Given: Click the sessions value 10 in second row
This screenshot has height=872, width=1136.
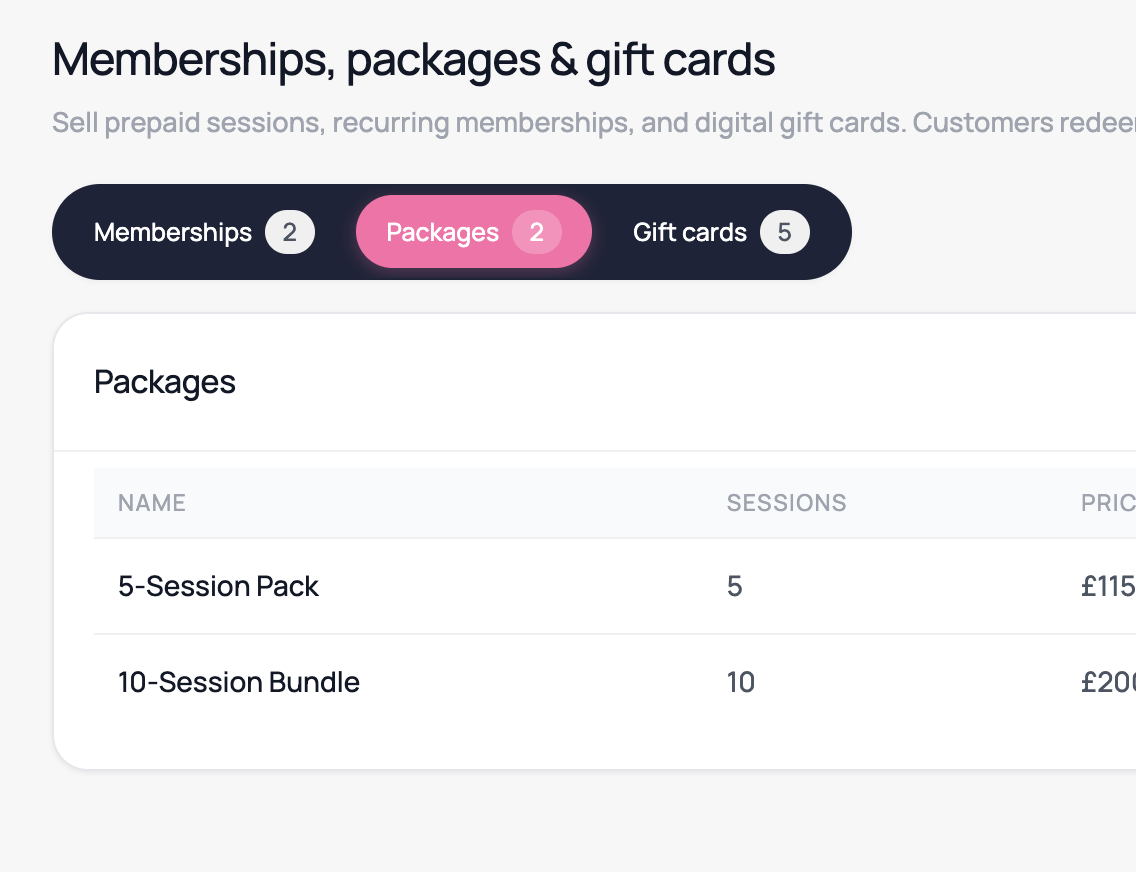Looking at the screenshot, I should click(741, 682).
